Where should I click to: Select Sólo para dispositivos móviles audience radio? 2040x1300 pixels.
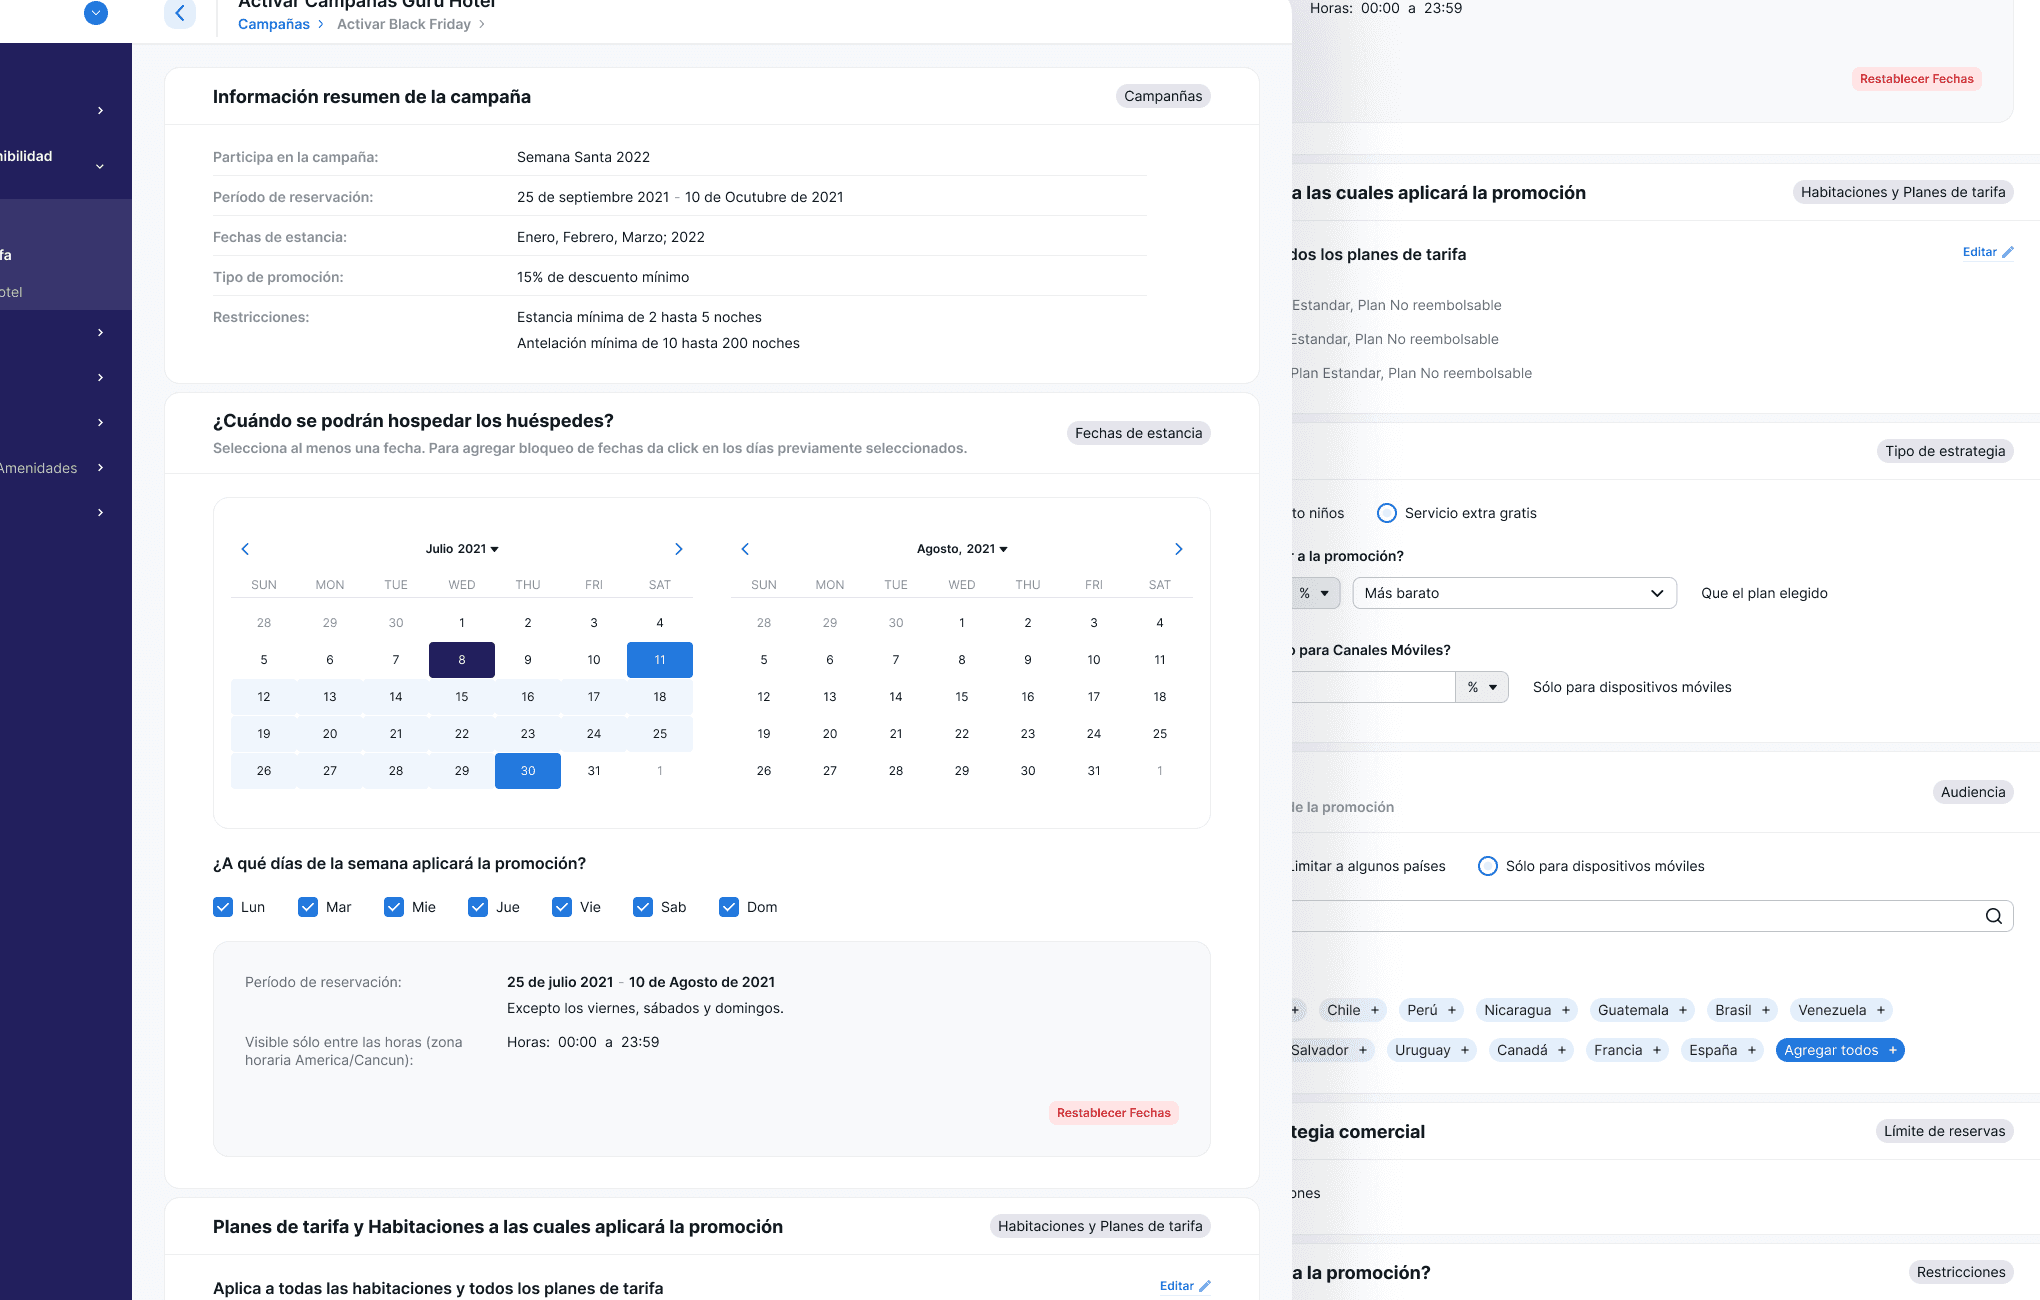[1488, 866]
